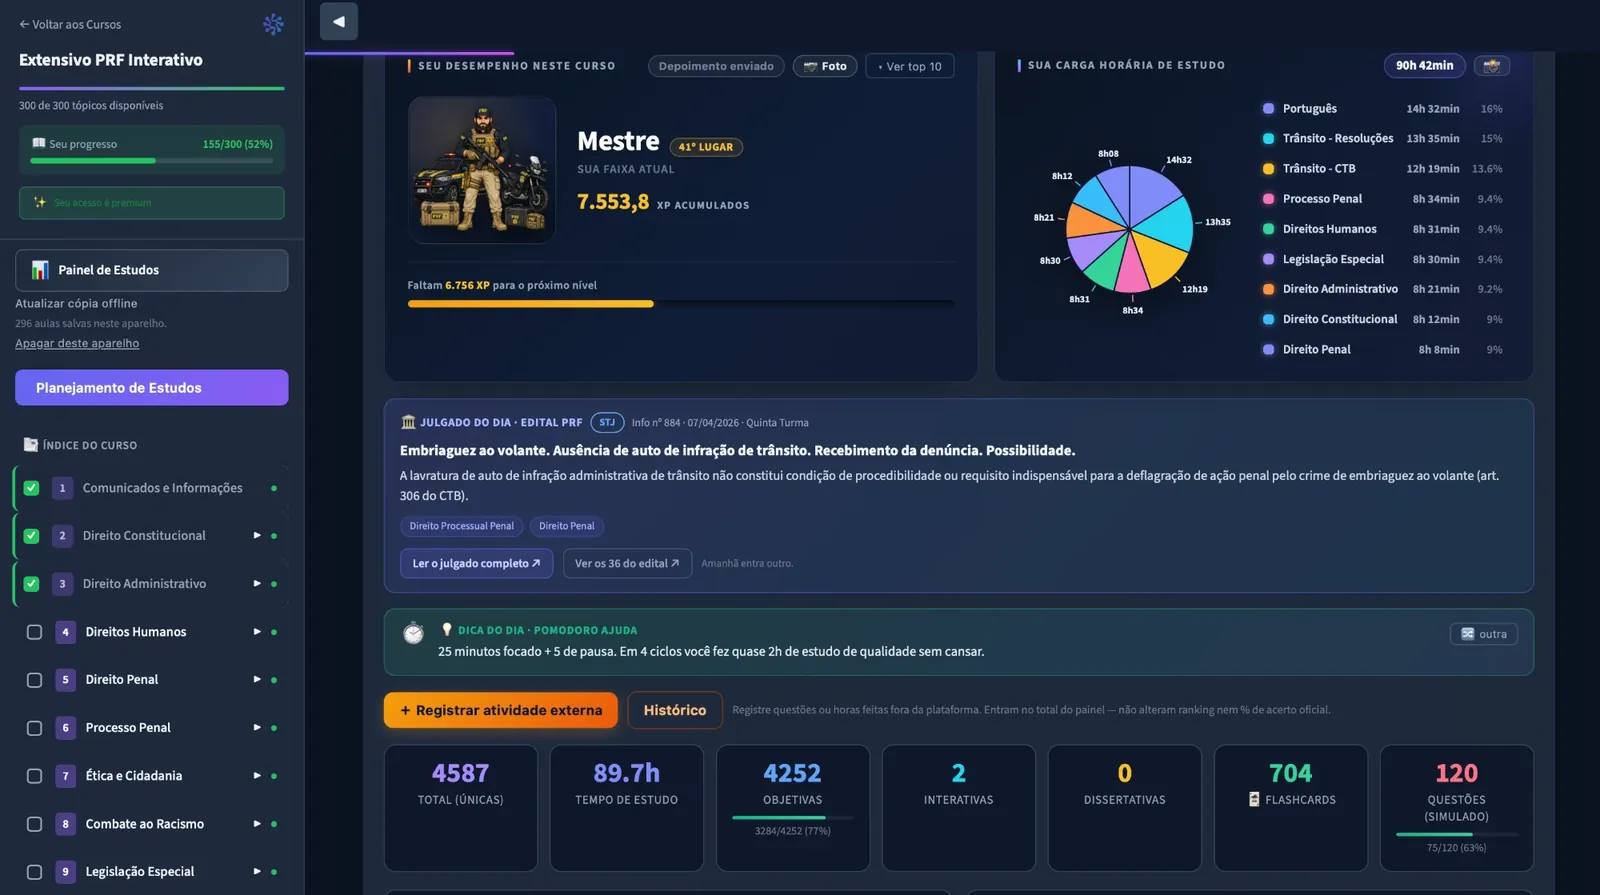This screenshot has height=895, width=1600.
Task: Click the STJ badge in Julgado do Dia
Action: 607,422
